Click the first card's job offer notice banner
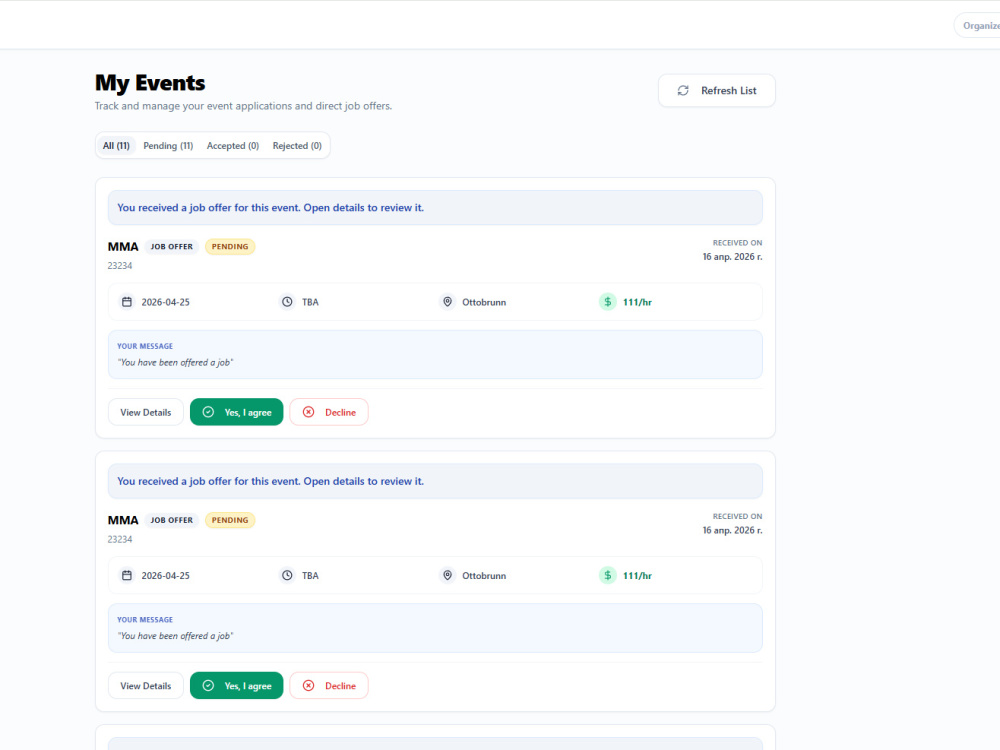This screenshot has height=750, width=1000. 435,208
